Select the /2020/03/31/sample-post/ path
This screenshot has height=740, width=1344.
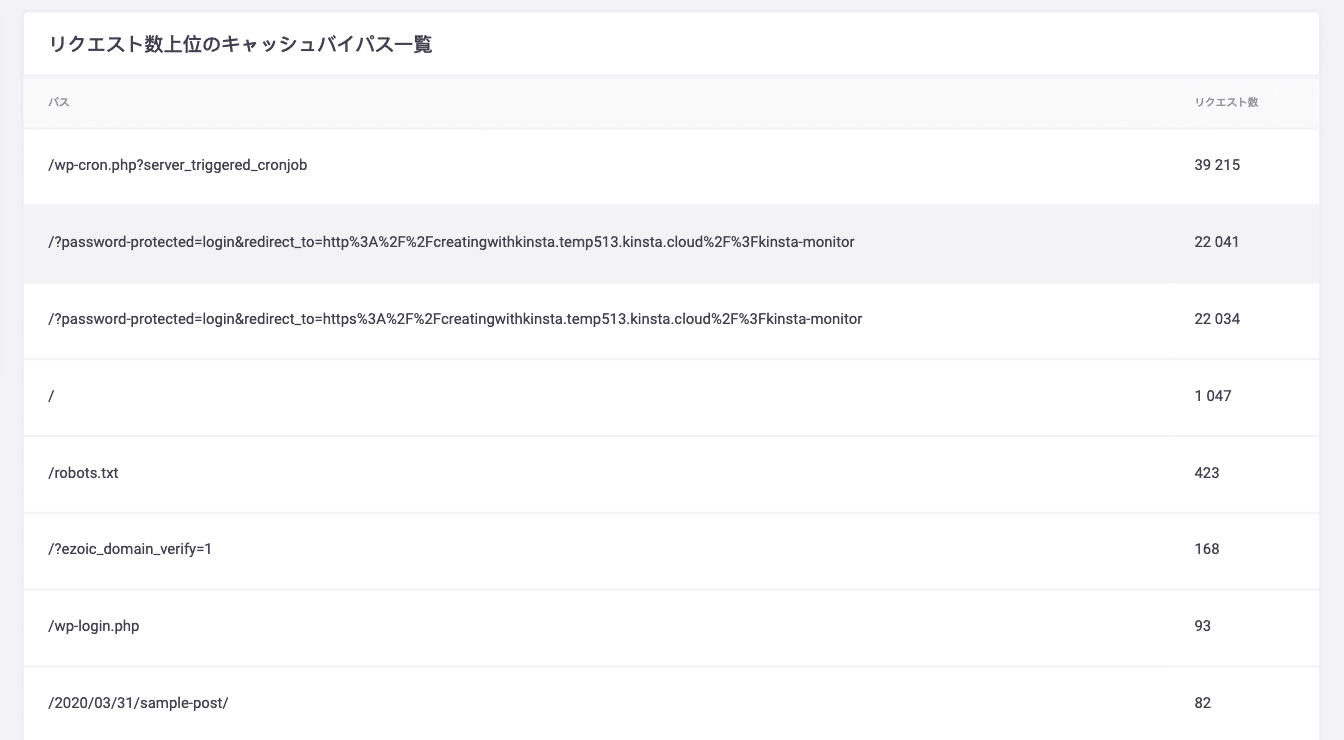(138, 703)
